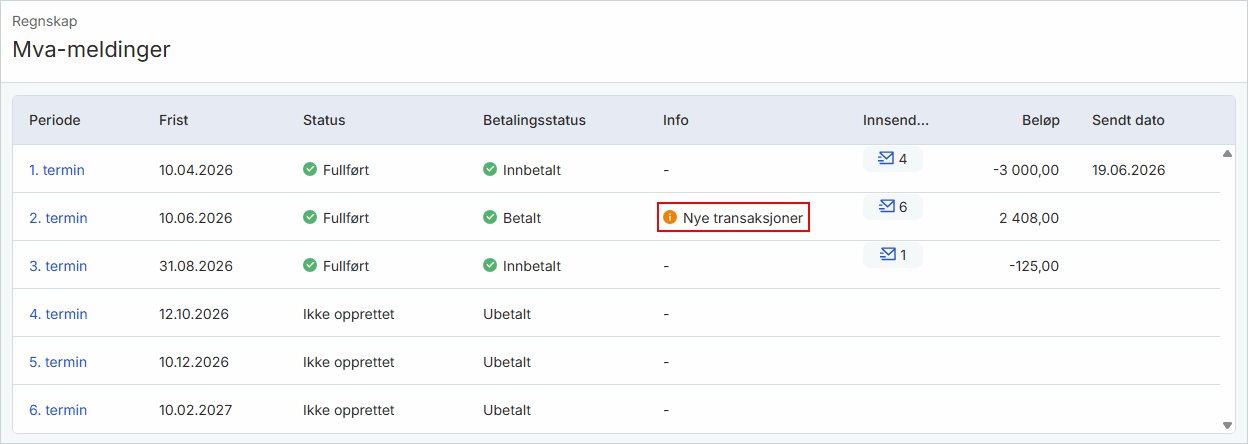Click the Mva-meldinger page heading
The image size is (1248, 444).
pyautogui.click(x=91, y=49)
